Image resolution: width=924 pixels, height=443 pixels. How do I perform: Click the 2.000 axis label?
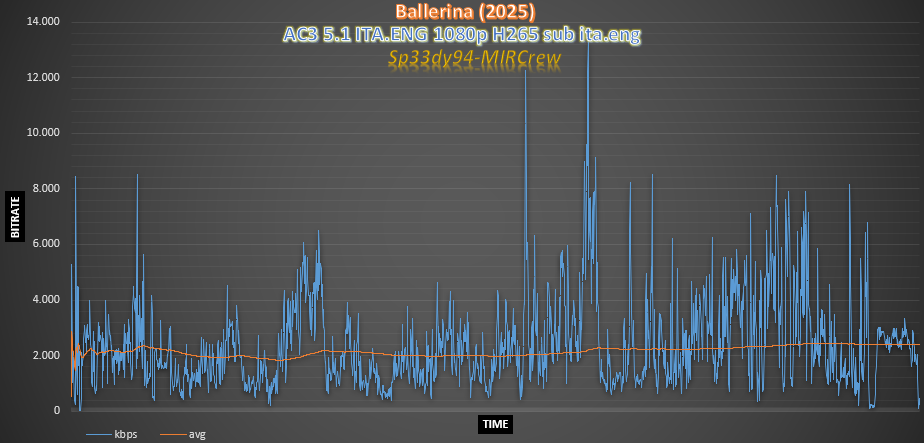pyautogui.click(x=46, y=355)
